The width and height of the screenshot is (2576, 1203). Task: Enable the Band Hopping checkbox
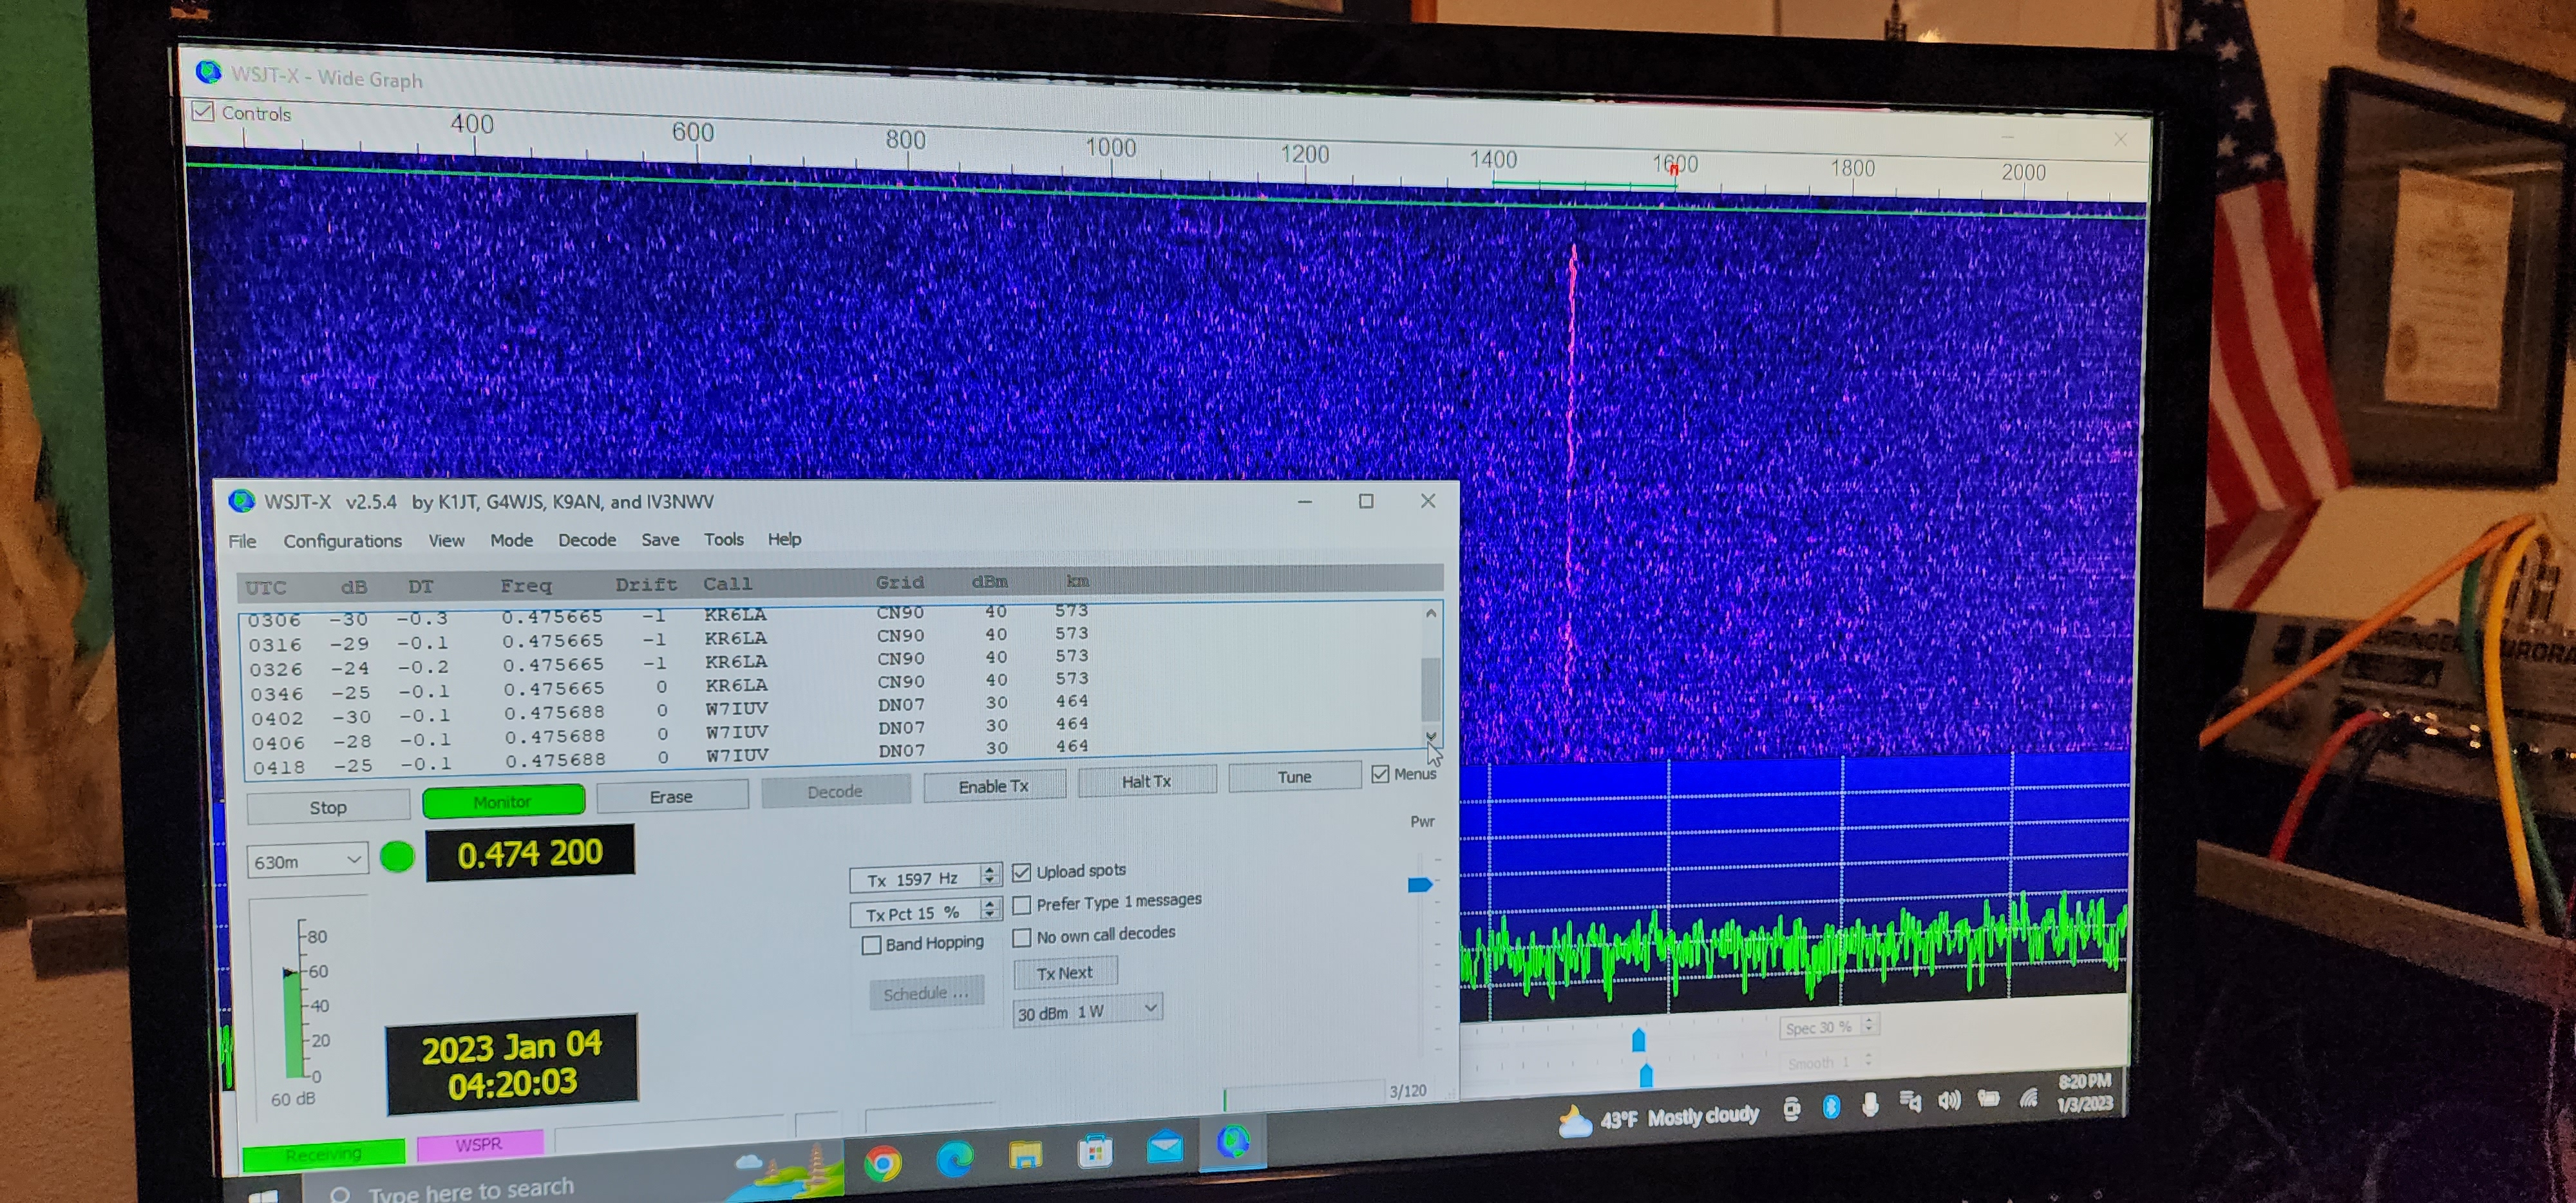coord(872,945)
